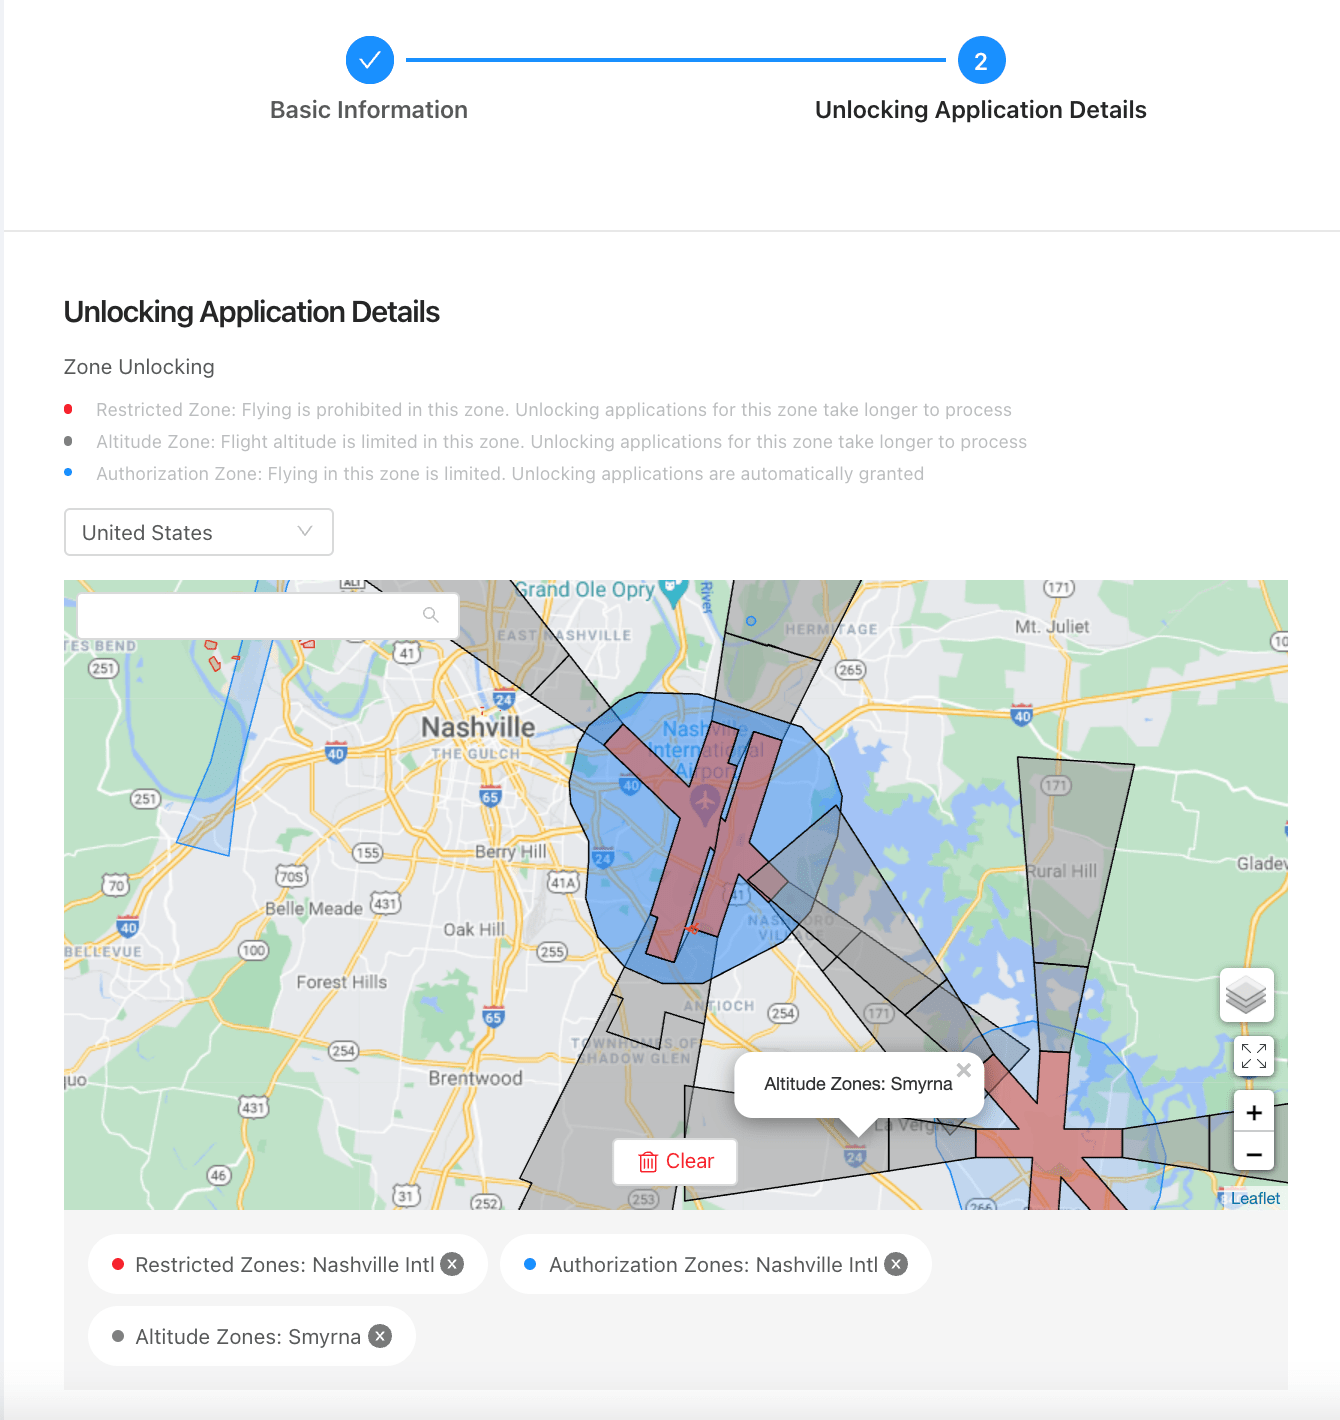This screenshot has width=1340, height=1420.
Task: Open the United States country dropdown
Action: pyautogui.click(x=198, y=532)
